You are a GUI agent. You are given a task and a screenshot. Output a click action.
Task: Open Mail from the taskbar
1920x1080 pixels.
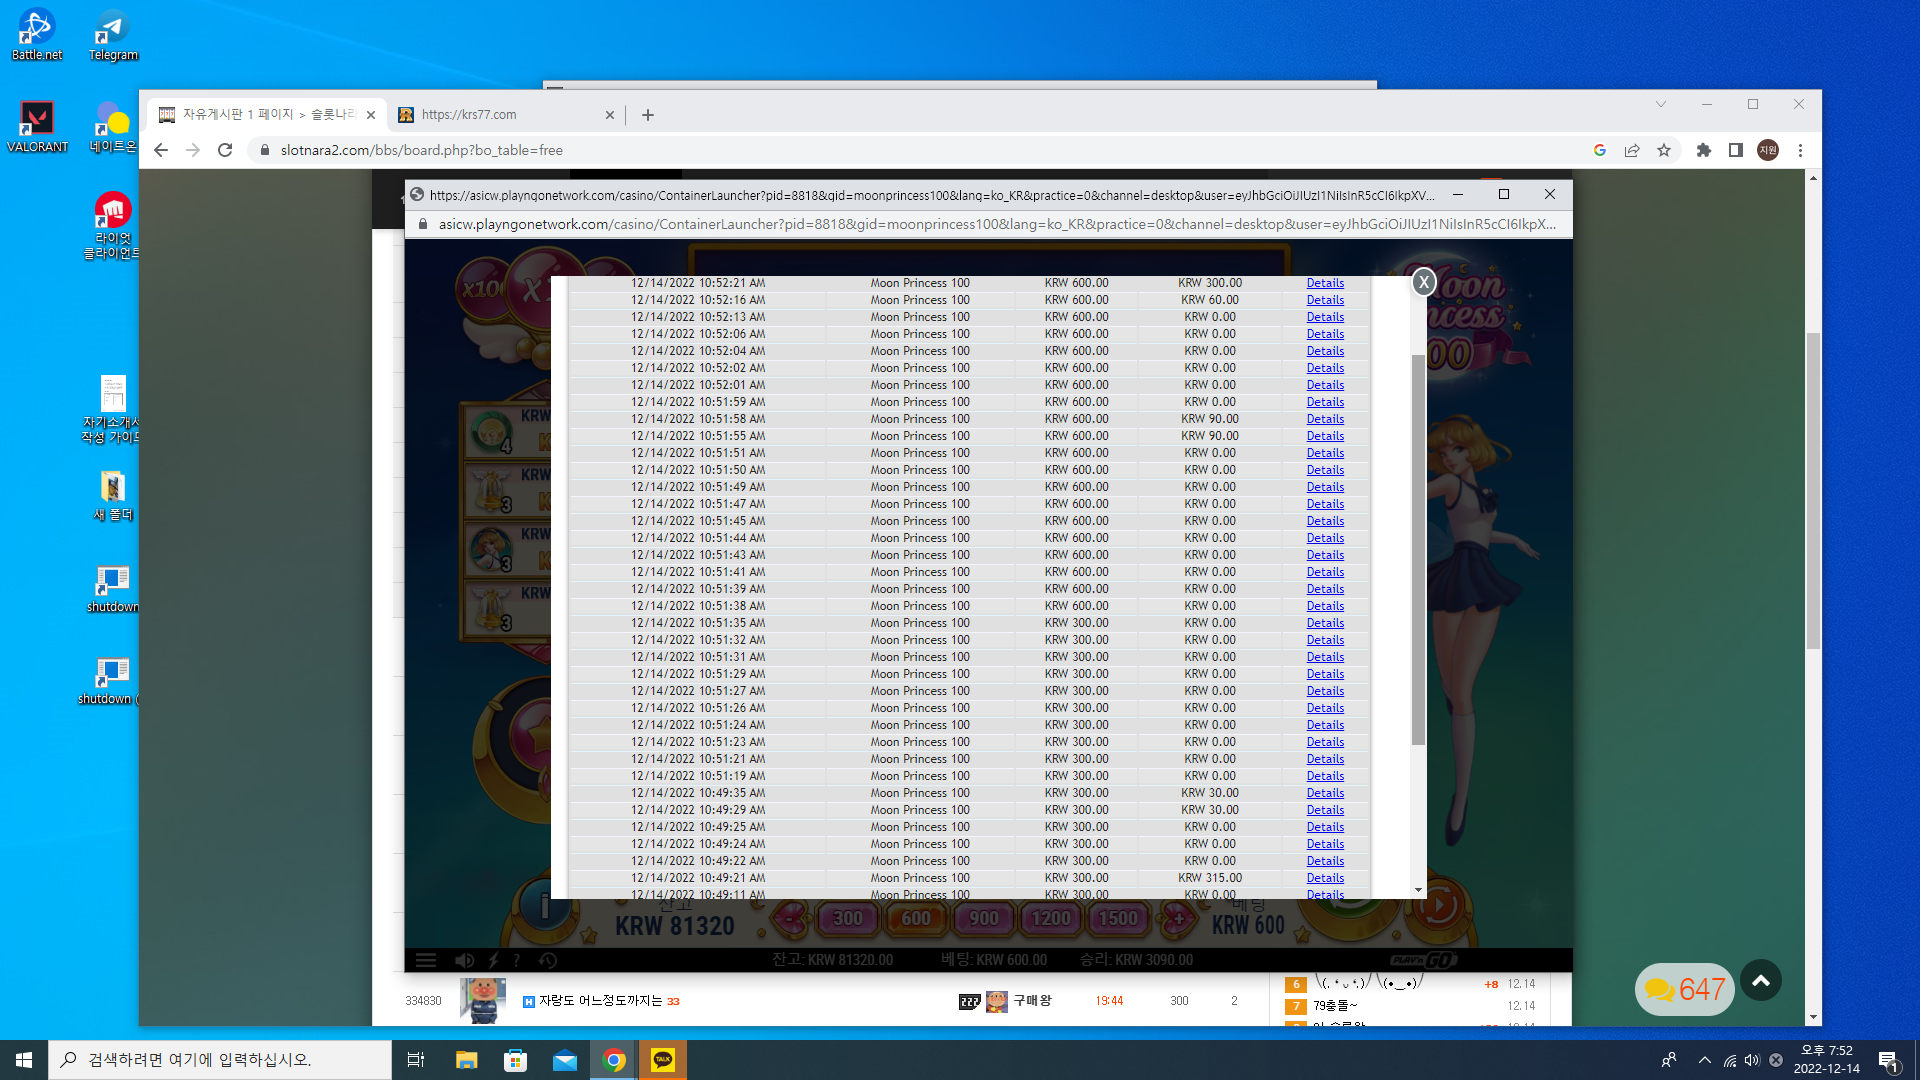(x=565, y=1060)
